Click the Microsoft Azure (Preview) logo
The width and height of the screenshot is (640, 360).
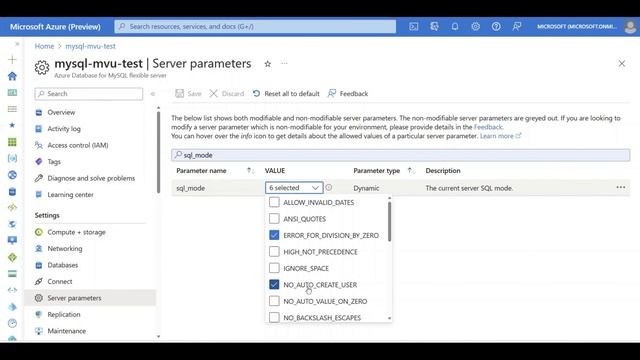coord(55,27)
